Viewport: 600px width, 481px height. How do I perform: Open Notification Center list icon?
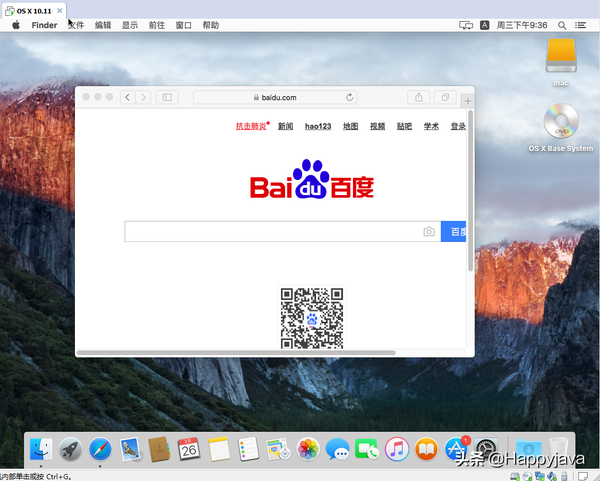coord(580,25)
